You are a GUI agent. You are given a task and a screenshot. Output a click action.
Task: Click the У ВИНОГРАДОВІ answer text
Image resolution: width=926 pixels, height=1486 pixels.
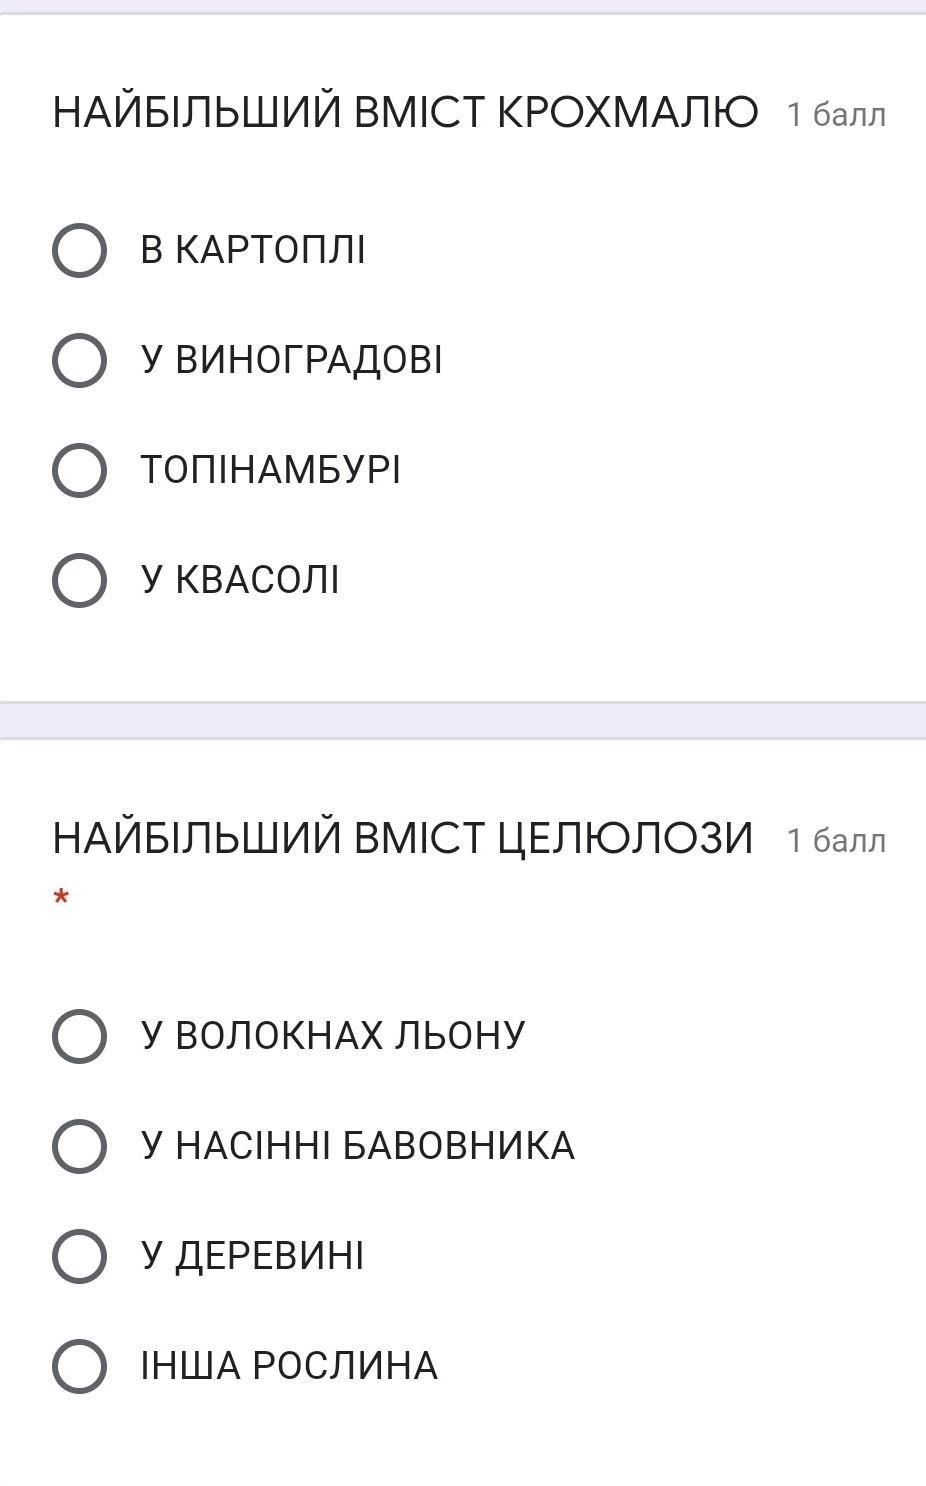(291, 360)
